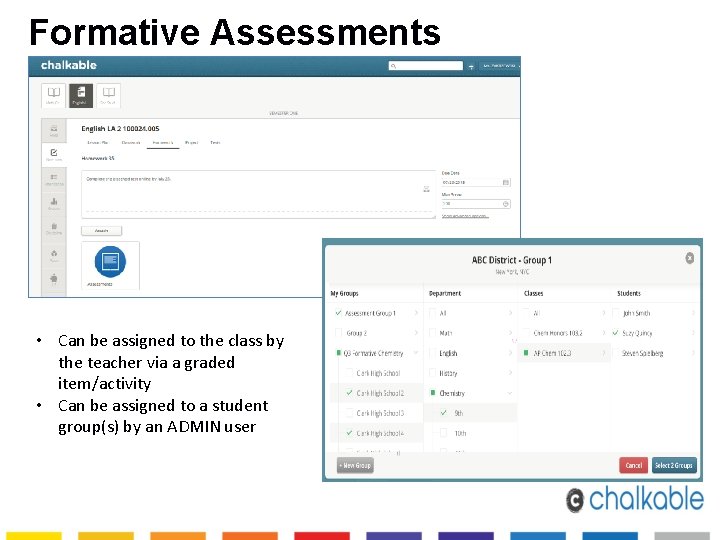This screenshot has width=720, height=540.
Task: Open the third book class icon
Action: [108, 96]
